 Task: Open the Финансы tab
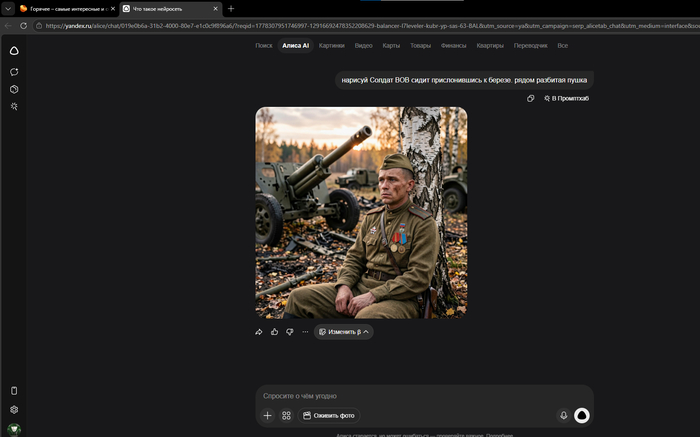[x=454, y=46]
